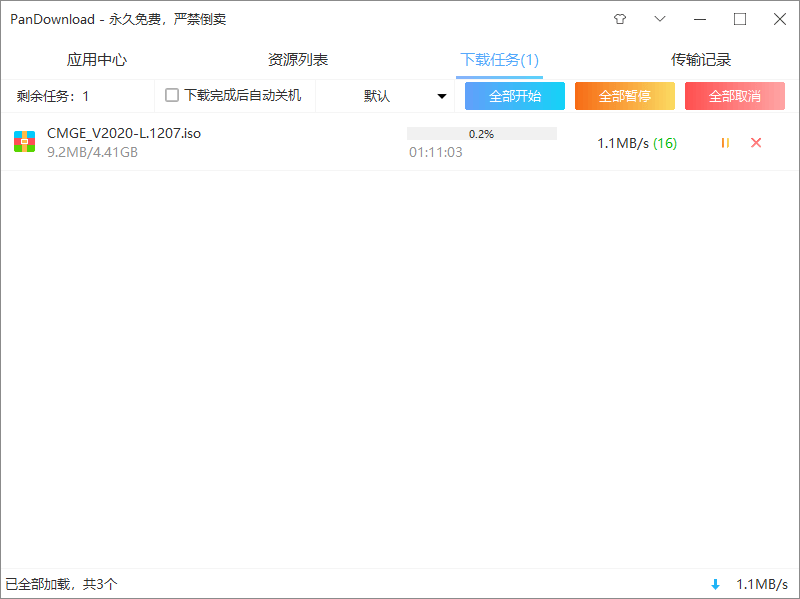Viewport: 800px width, 599px height.
Task: Click the 1.1MB/s (16) speed indicator
Action: (x=636, y=143)
